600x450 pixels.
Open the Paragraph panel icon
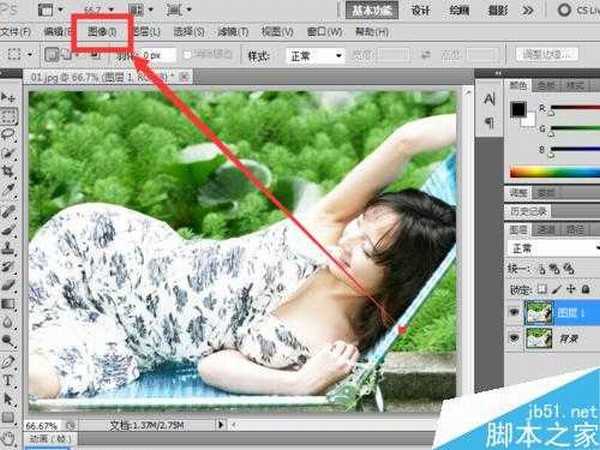pyautogui.click(x=489, y=122)
